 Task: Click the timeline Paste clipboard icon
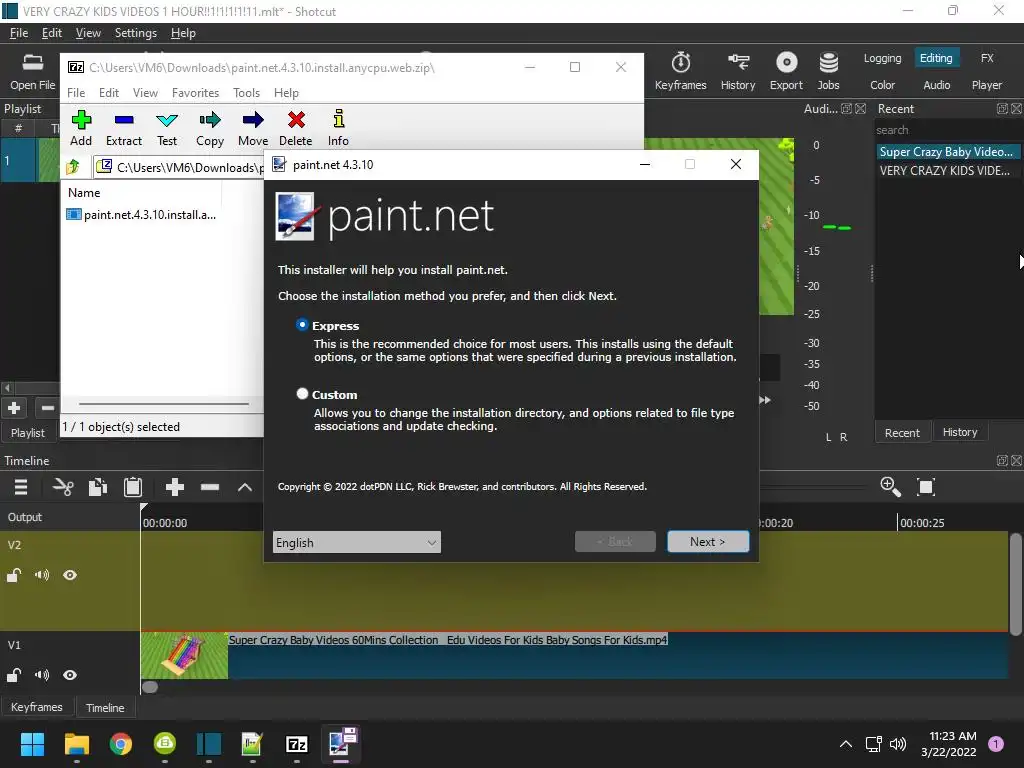133,487
